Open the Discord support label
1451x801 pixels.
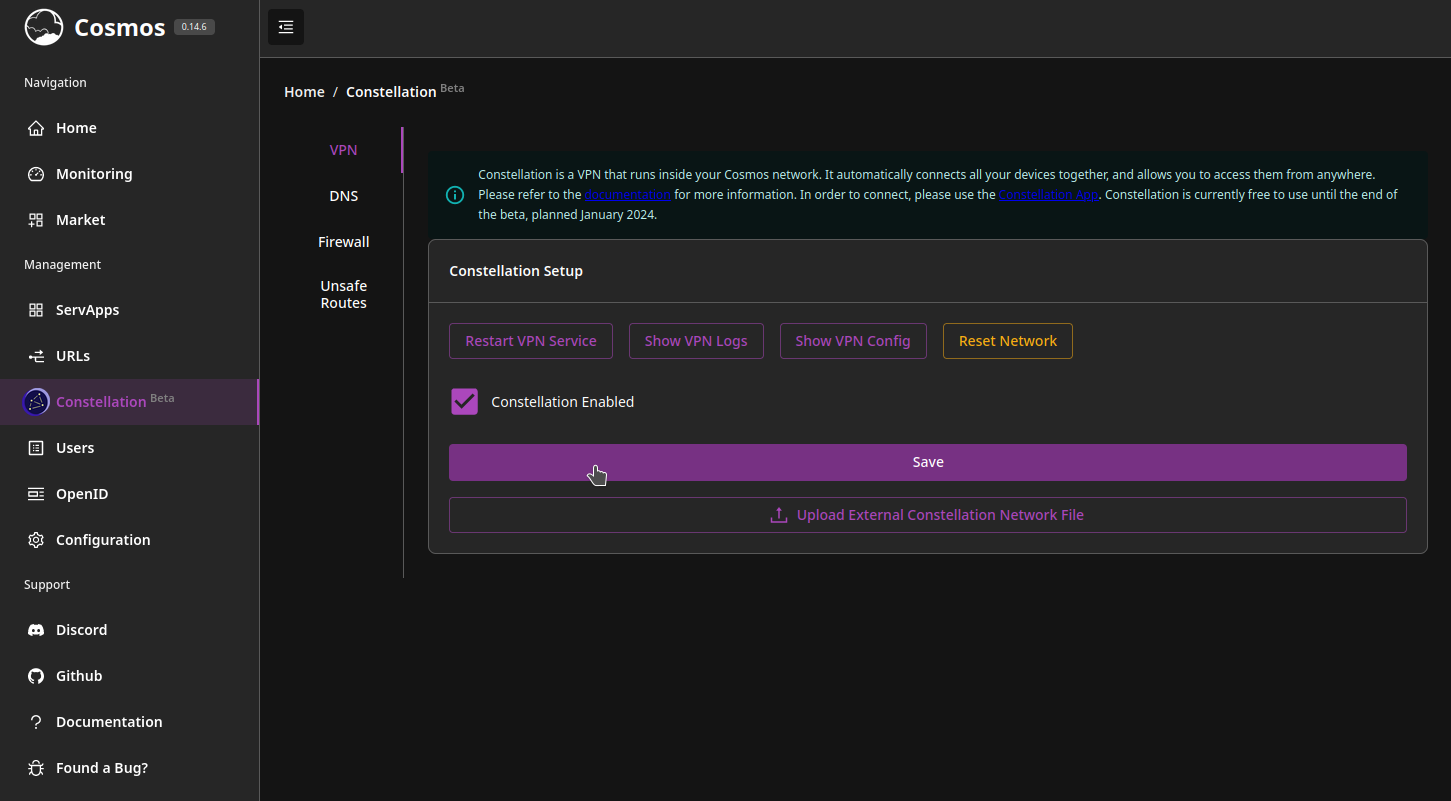82,630
